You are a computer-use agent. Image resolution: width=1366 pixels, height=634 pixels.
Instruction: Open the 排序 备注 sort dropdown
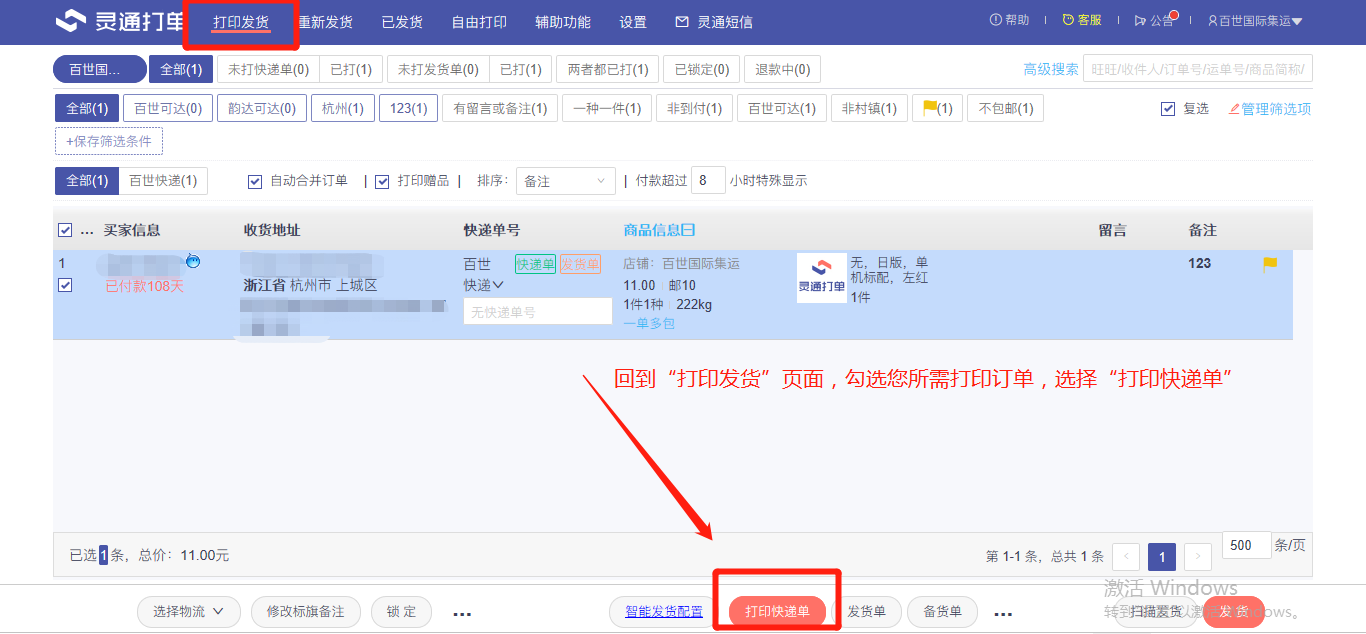pos(565,181)
